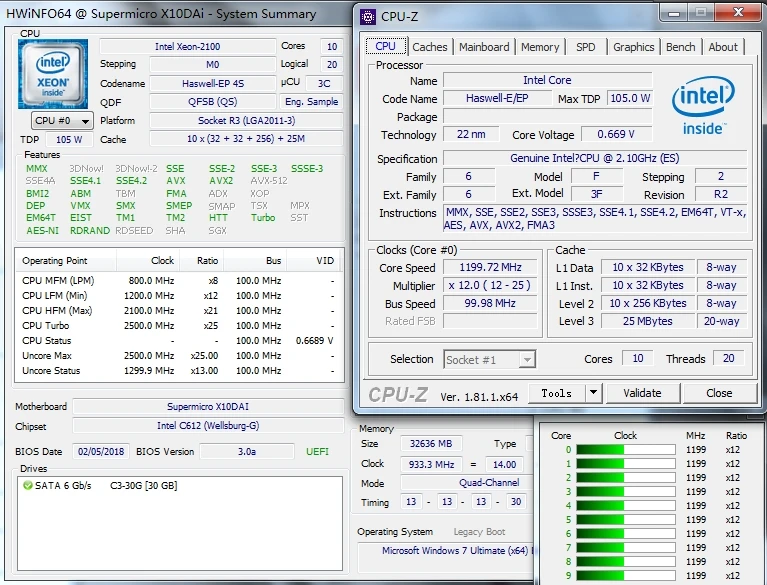Click the CPU-Z title bar app icon

coord(369,16)
